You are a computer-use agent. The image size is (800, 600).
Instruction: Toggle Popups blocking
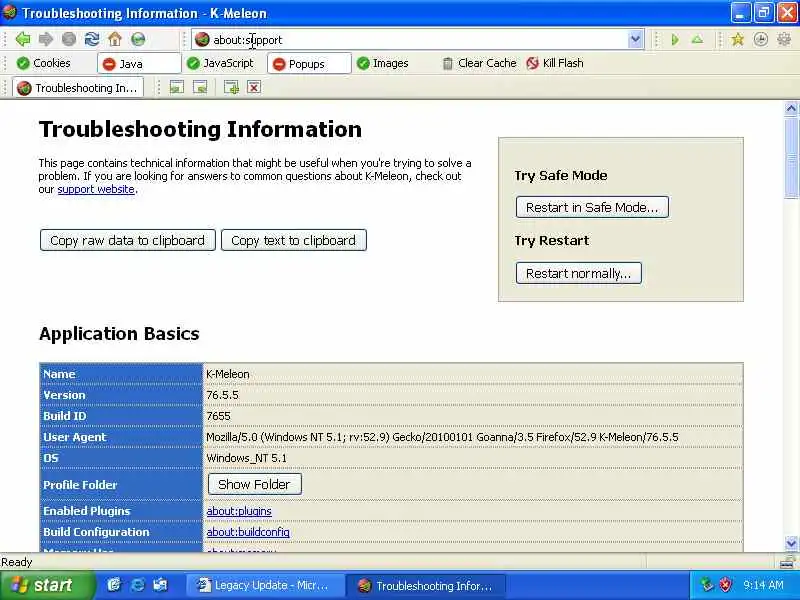point(309,64)
